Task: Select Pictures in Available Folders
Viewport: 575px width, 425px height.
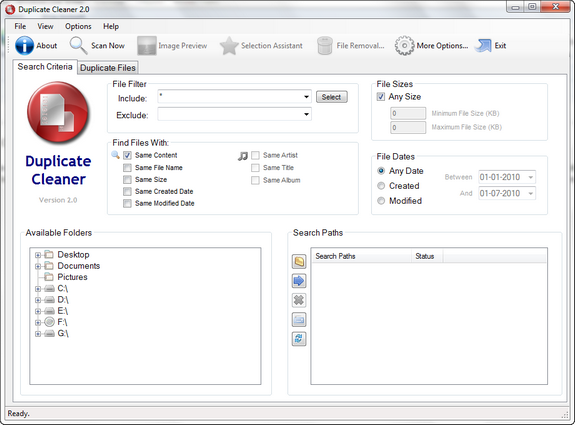Action: (x=72, y=277)
